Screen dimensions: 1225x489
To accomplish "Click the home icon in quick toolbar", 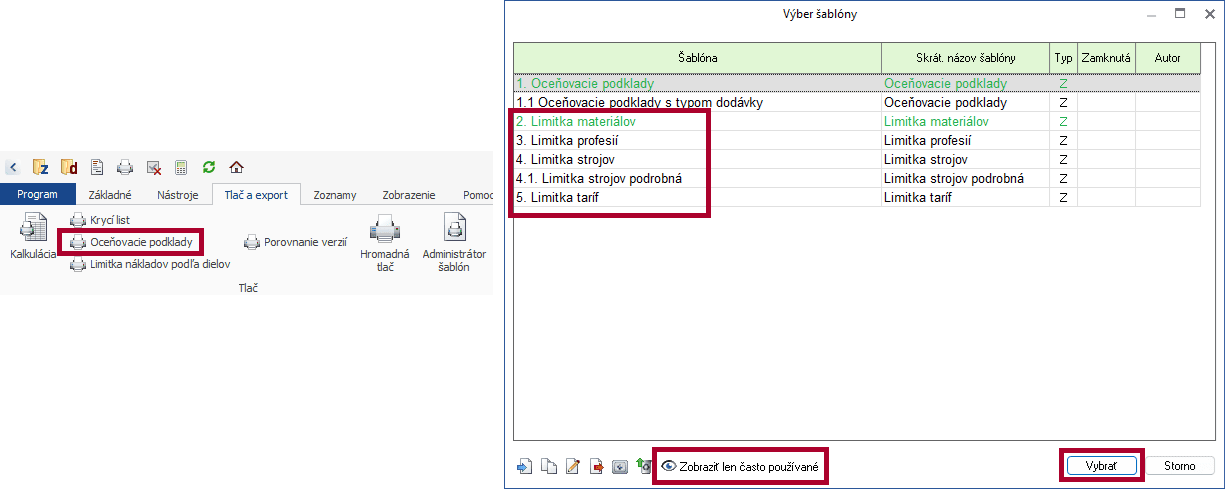I will click(x=236, y=167).
